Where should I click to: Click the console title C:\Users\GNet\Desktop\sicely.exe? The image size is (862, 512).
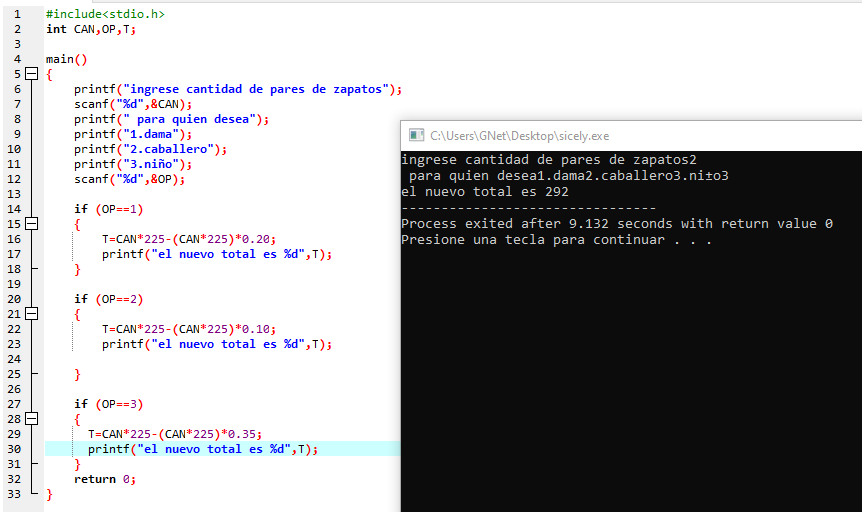coord(520,136)
